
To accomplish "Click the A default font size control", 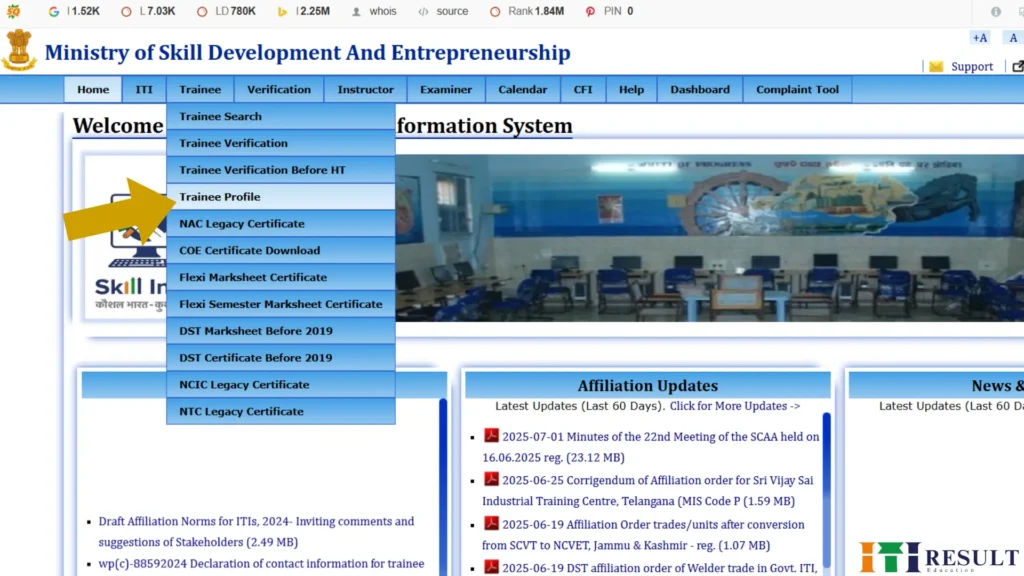I will pyautogui.click(x=1012, y=37).
